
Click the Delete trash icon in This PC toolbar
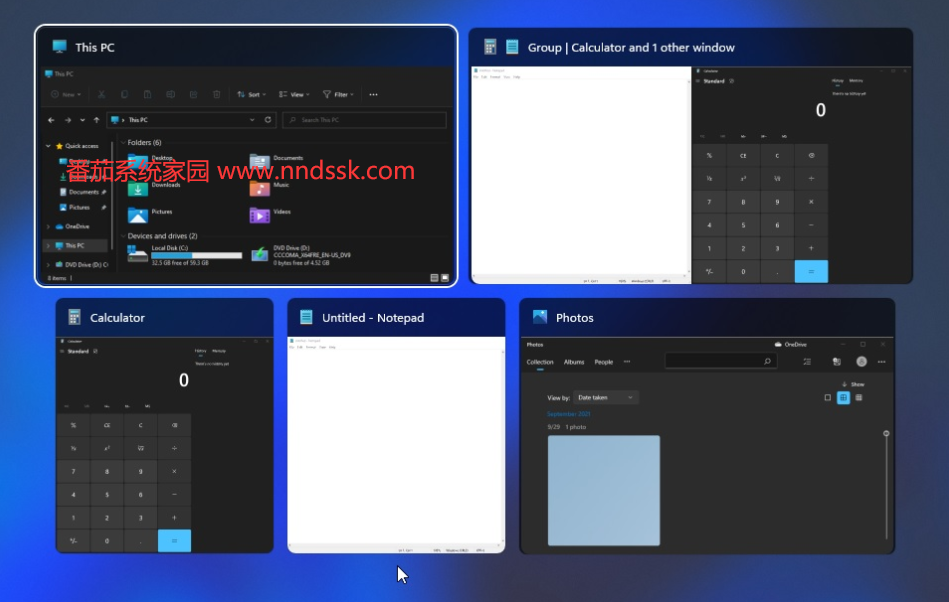[x=217, y=94]
